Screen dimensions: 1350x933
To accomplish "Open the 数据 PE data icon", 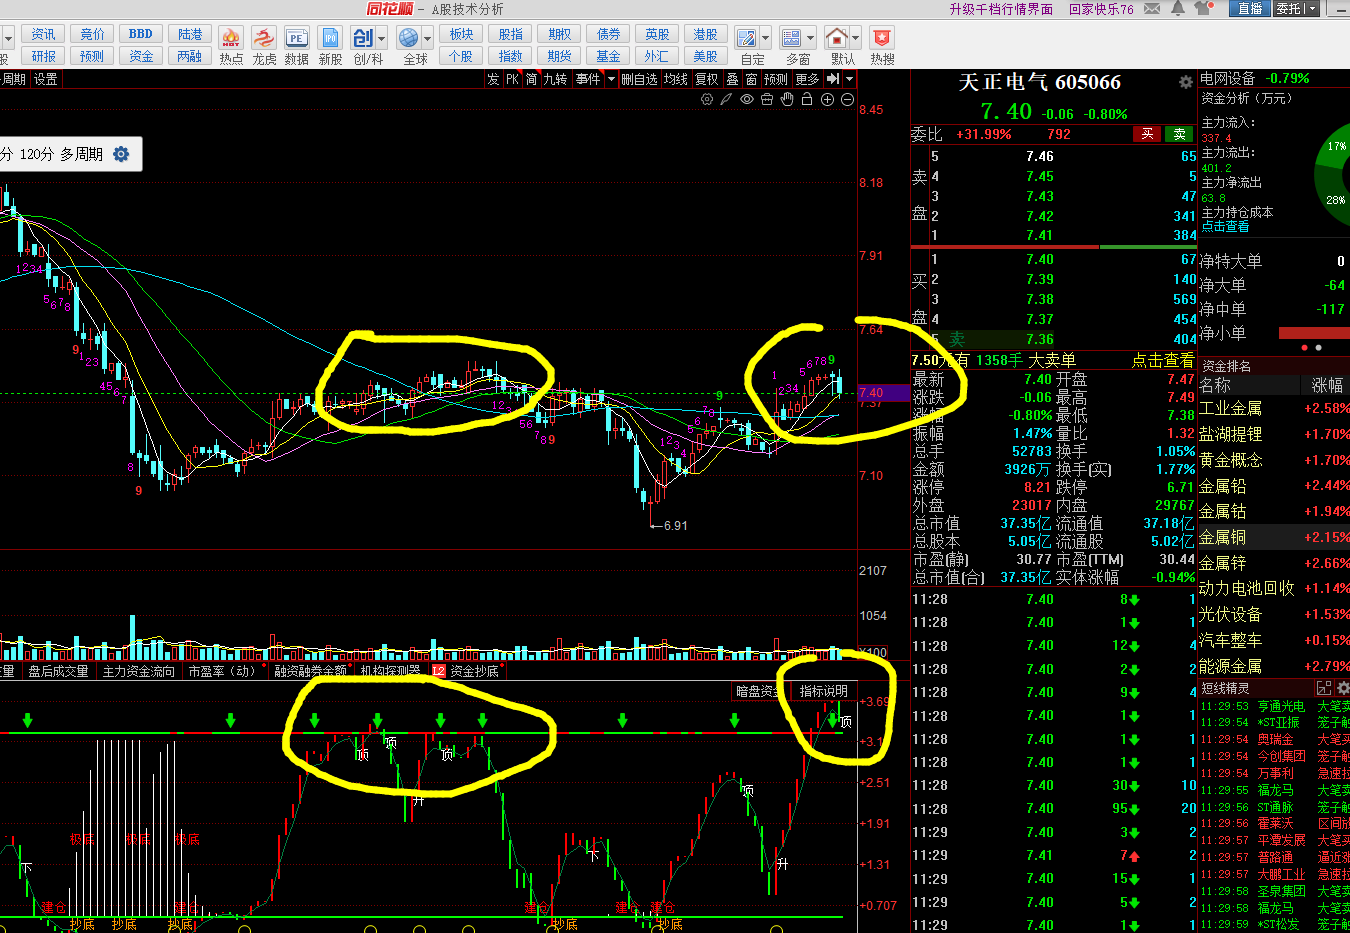I will pos(297,39).
